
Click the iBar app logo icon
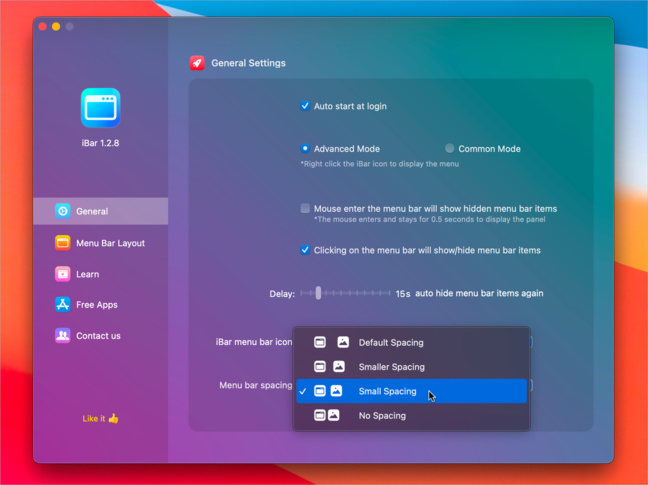coord(100,108)
